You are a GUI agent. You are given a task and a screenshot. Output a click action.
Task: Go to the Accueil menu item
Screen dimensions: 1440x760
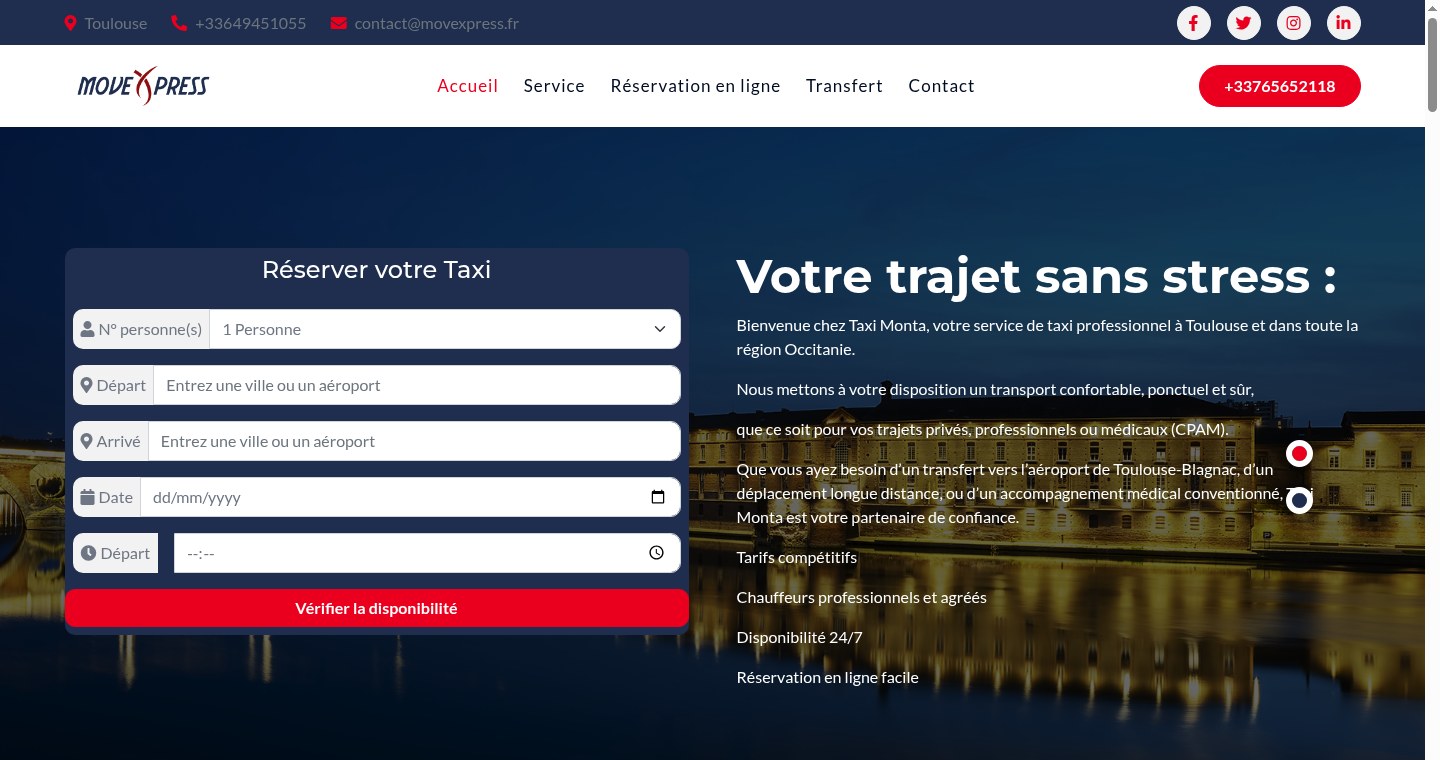pos(468,86)
